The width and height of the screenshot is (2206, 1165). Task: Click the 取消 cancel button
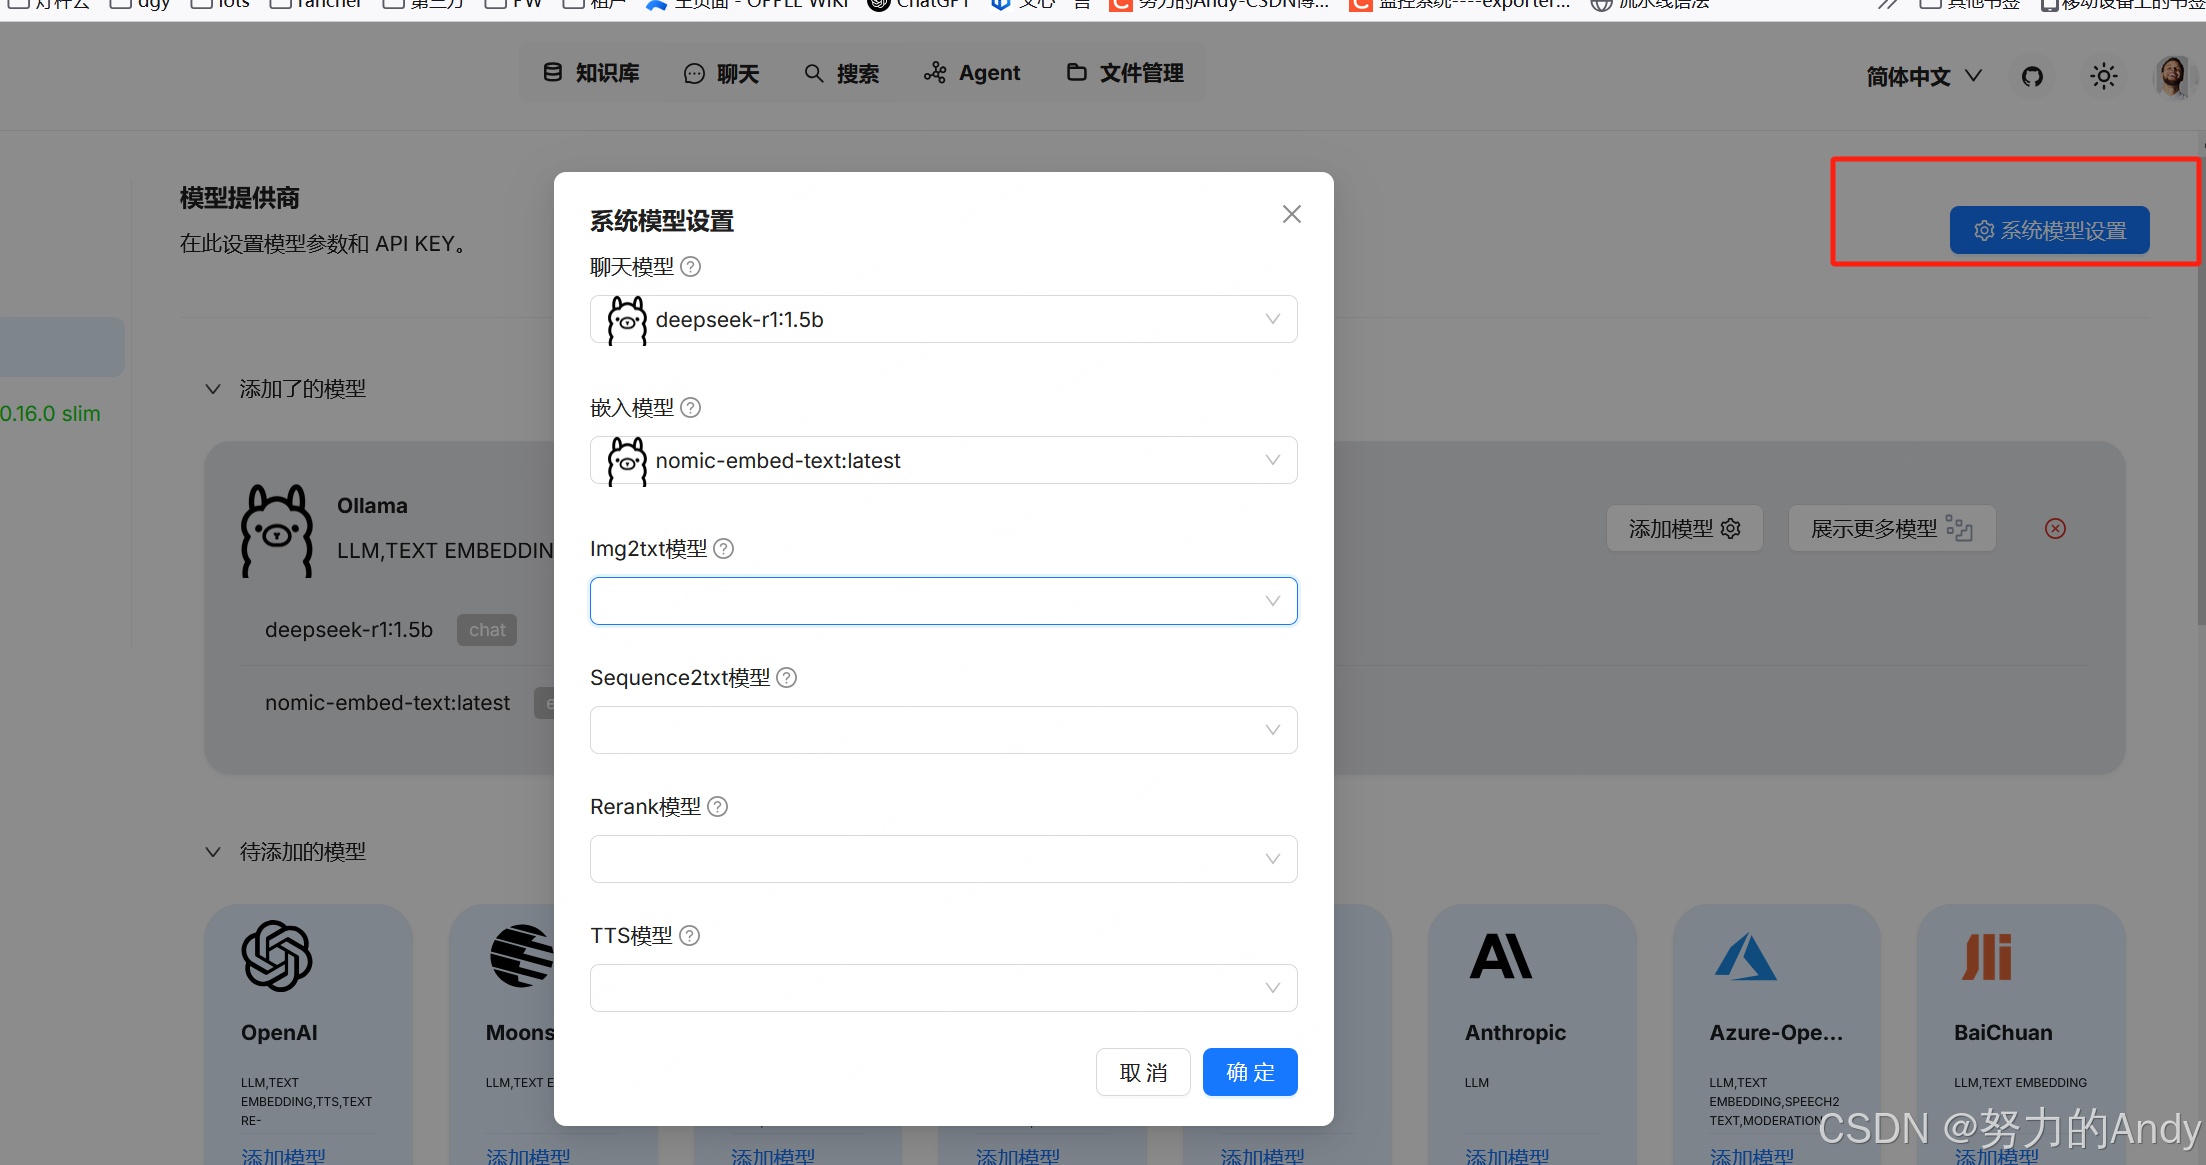tap(1143, 1072)
